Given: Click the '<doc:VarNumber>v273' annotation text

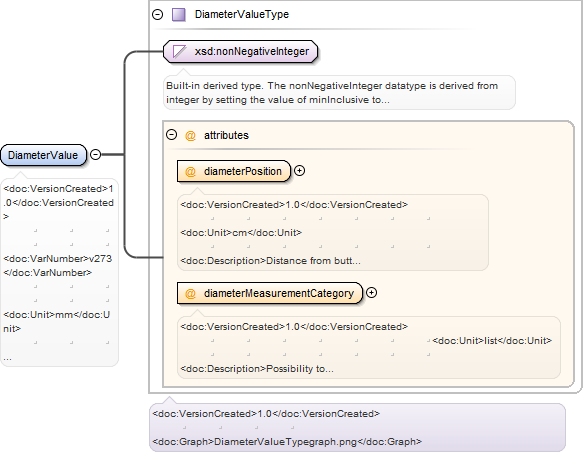Looking at the screenshot, I should [57, 258].
